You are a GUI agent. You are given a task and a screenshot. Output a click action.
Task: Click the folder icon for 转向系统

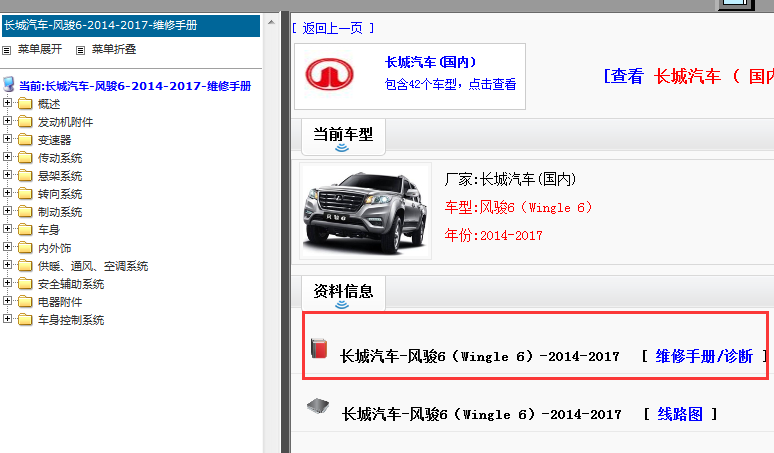click(25, 193)
